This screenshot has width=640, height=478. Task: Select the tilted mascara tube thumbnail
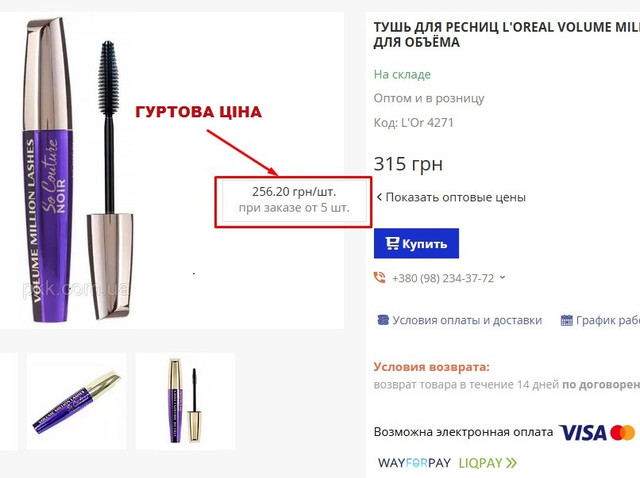point(76,401)
